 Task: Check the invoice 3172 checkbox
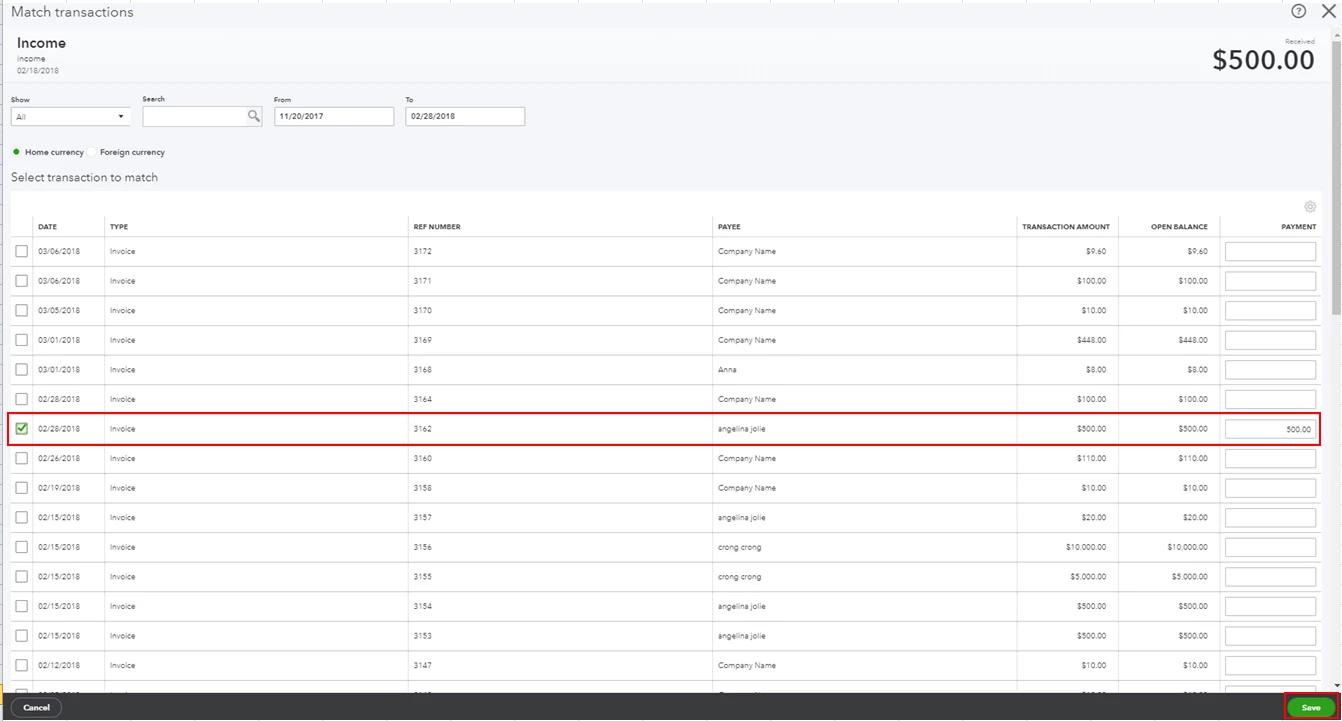(21, 251)
